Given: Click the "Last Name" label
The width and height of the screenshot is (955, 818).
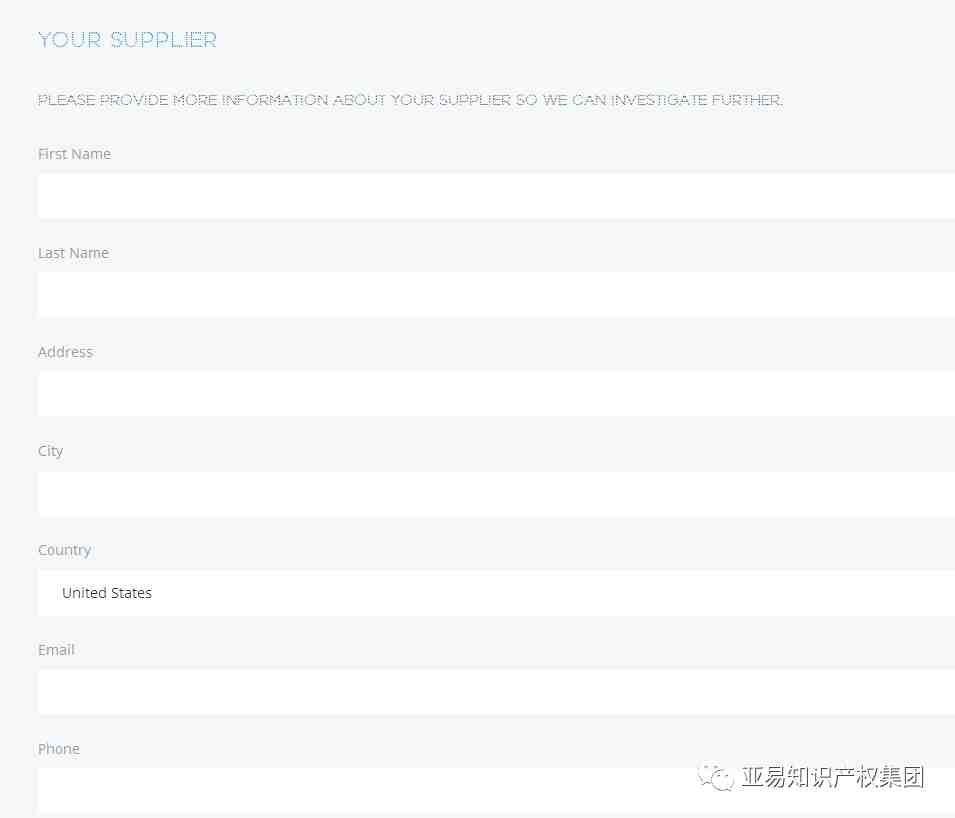Looking at the screenshot, I should pyautogui.click(x=73, y=253).
